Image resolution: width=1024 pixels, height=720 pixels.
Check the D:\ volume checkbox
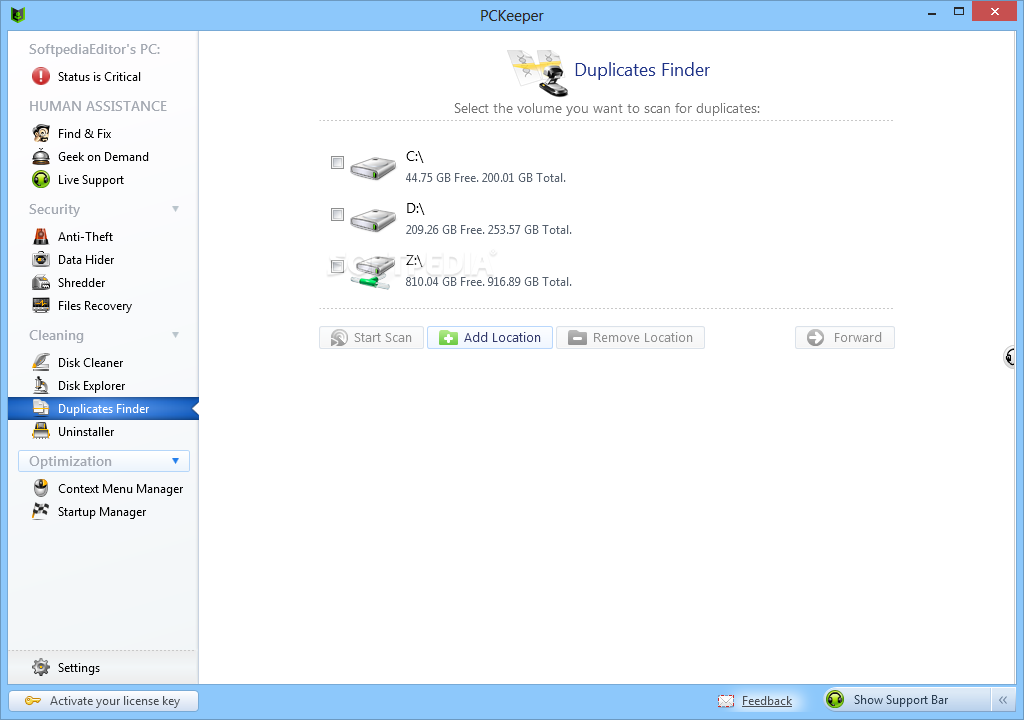[x=337, y=214]
